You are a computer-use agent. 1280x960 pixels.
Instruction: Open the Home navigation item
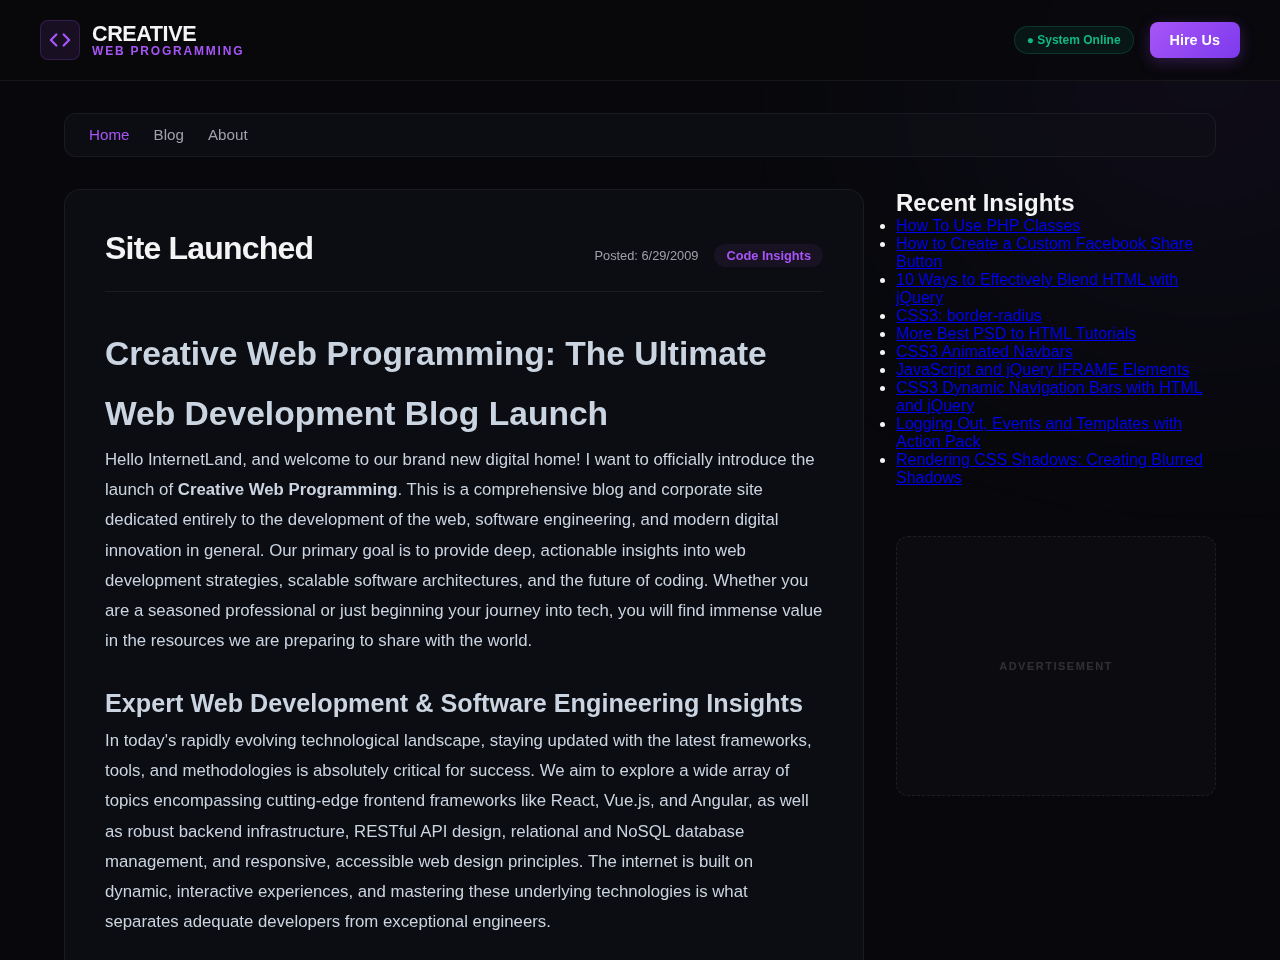tap(109, 135)
